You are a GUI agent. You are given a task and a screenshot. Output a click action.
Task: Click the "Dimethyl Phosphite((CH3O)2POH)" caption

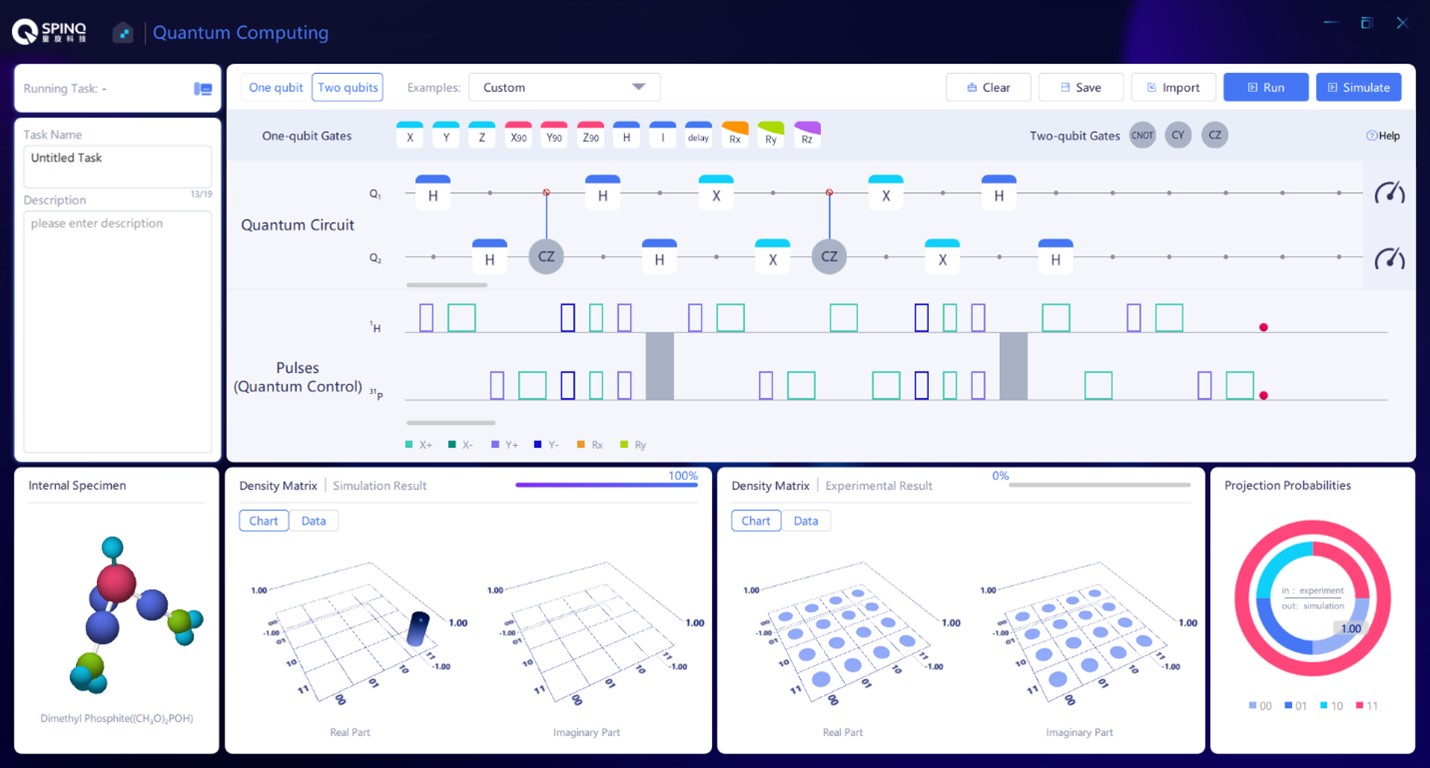pos(117,718)
